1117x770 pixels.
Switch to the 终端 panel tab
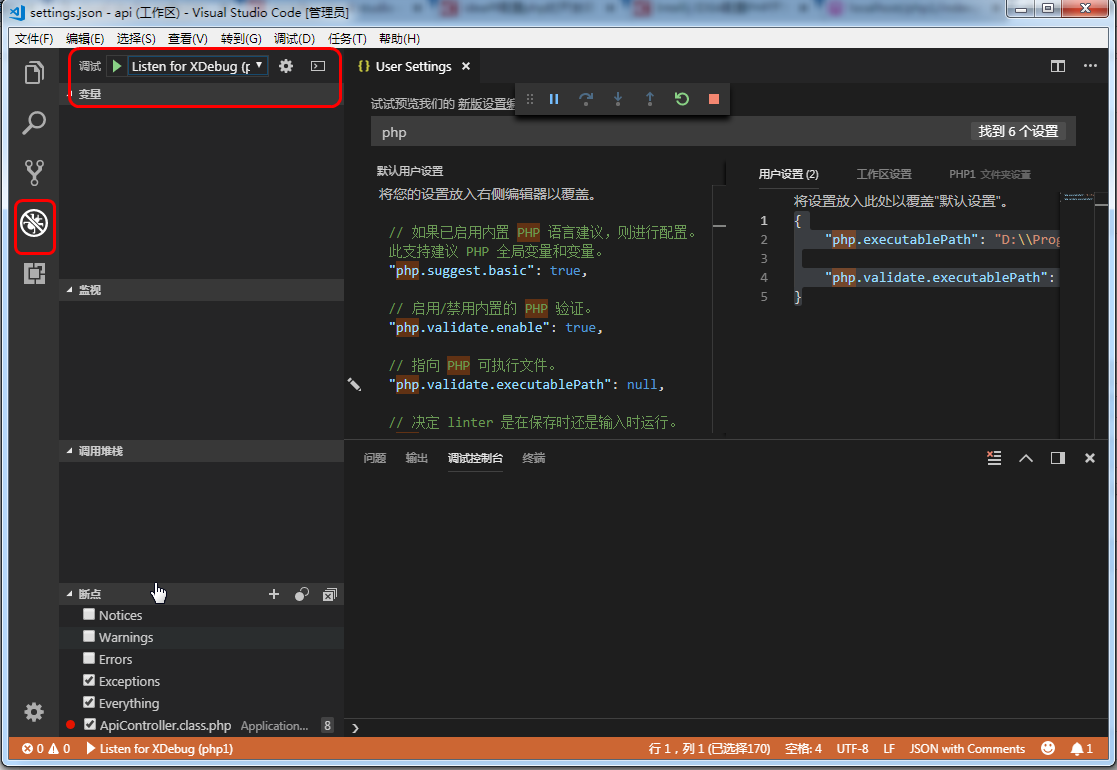click(534, 458)
